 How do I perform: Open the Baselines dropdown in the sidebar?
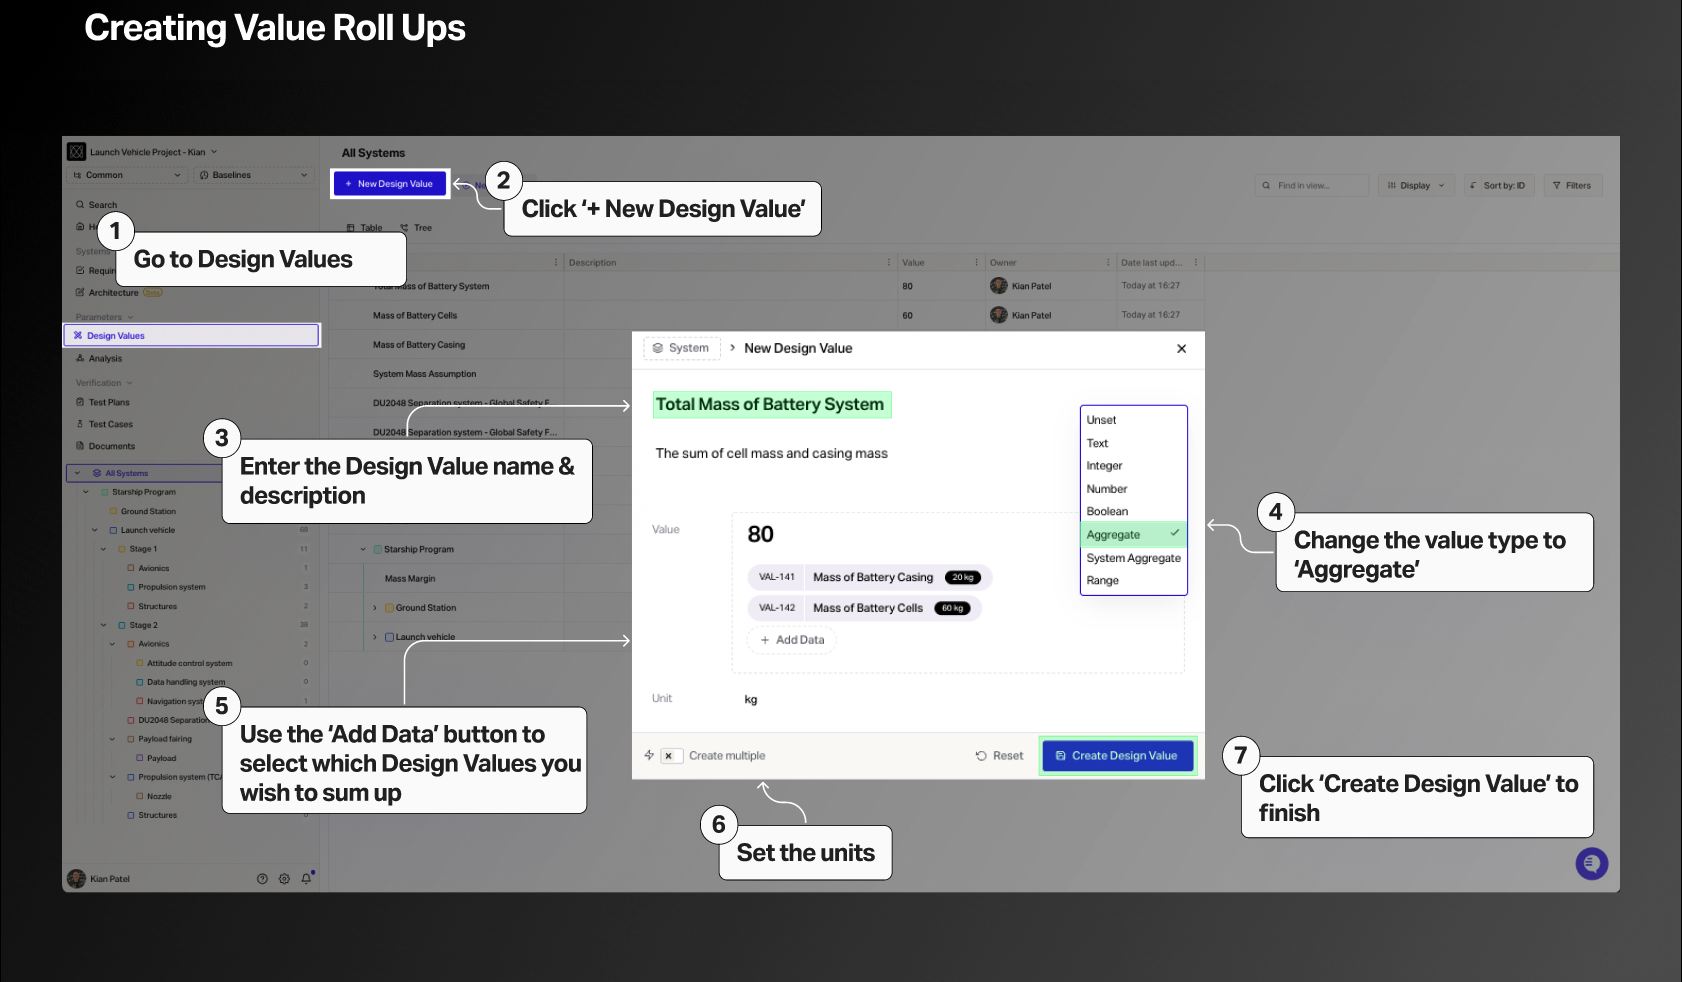point(254,175)
